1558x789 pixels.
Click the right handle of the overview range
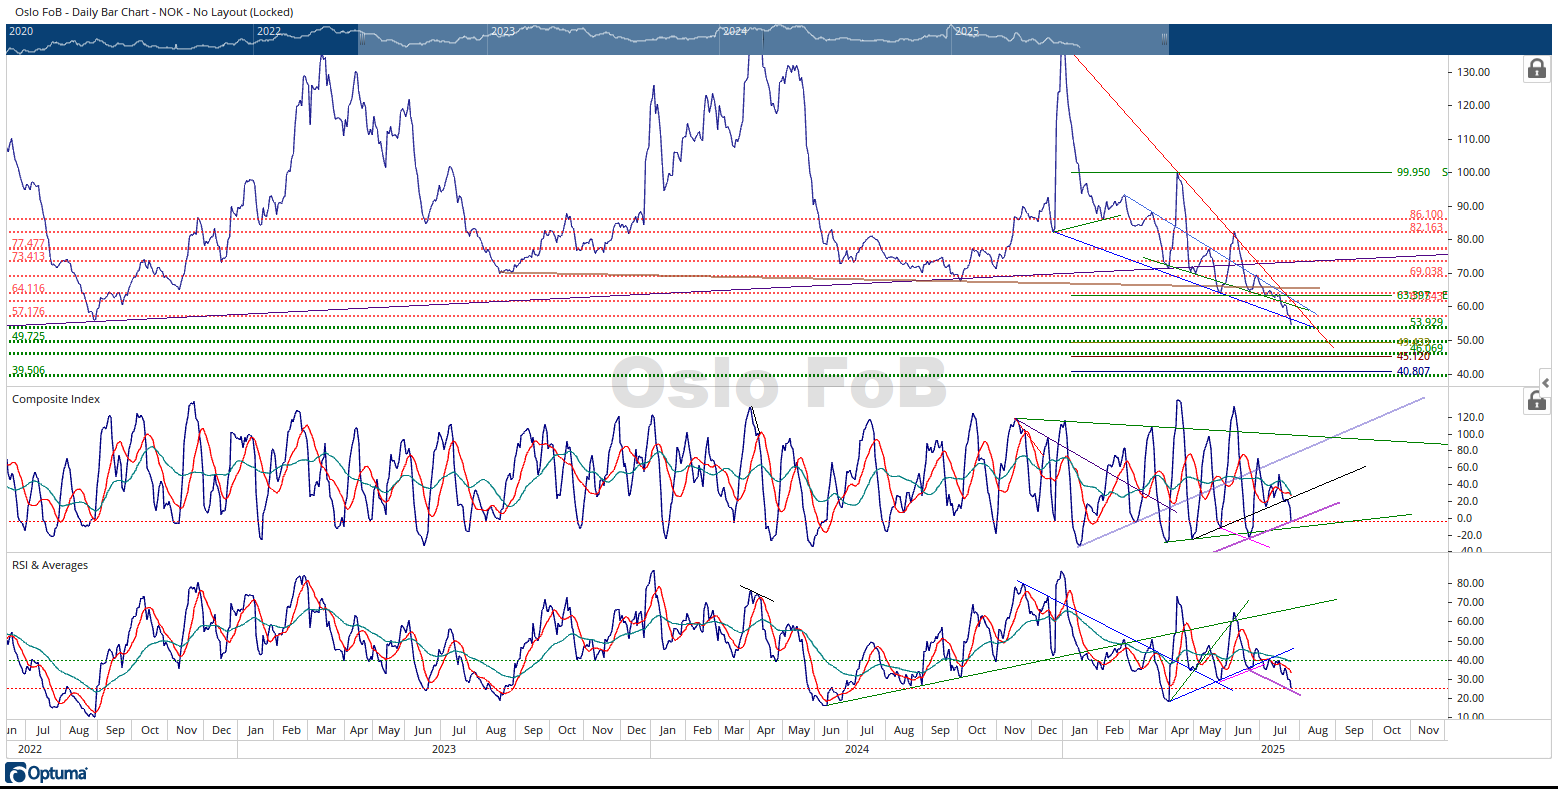1163,40
